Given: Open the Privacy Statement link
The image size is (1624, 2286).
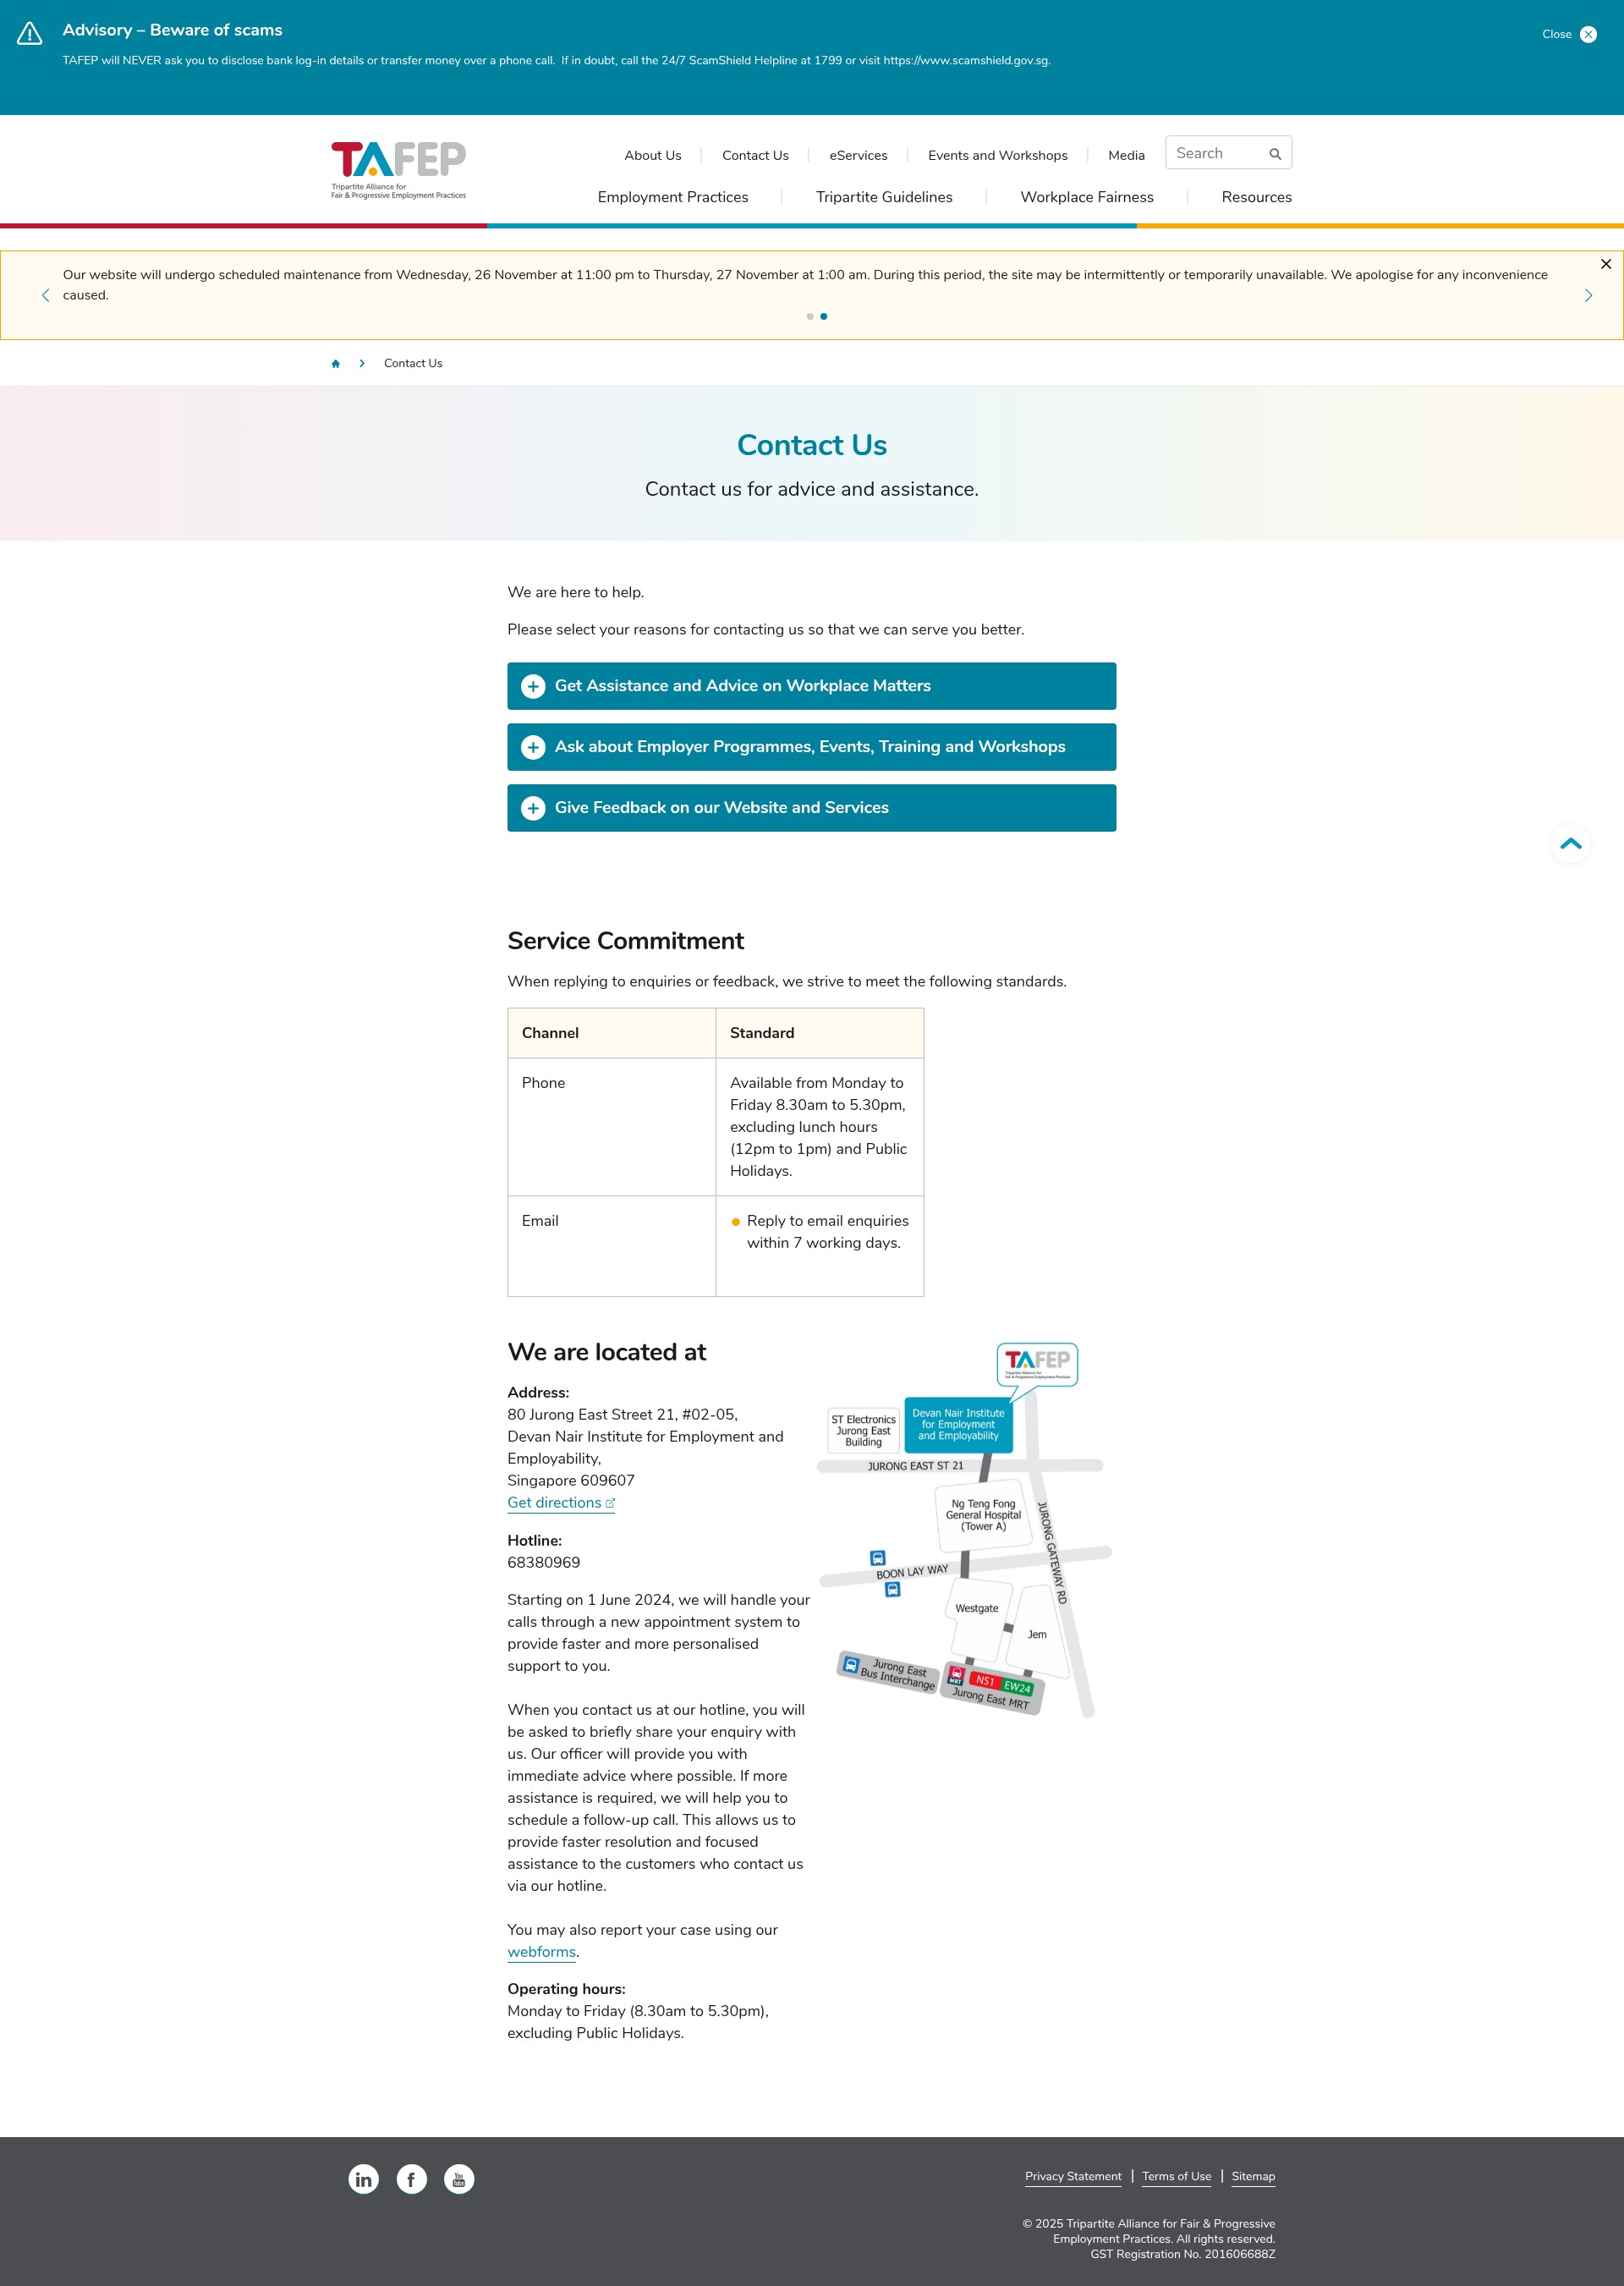Looking at the screenshot, I should pyautogui.click(x=1073, y=2176).
